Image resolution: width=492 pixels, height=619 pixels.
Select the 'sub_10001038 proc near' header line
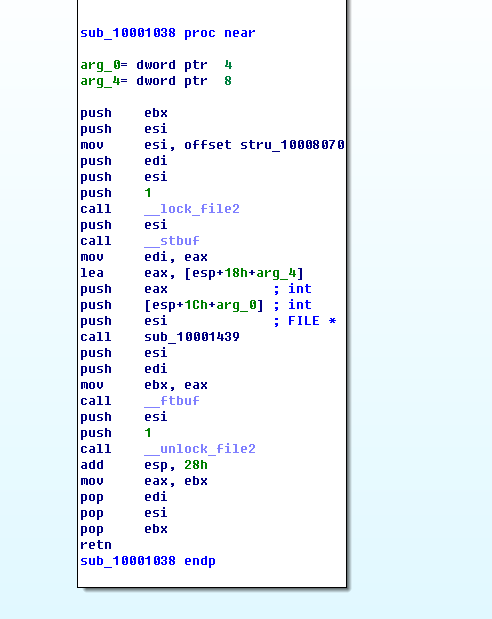(x=168, y=33)
